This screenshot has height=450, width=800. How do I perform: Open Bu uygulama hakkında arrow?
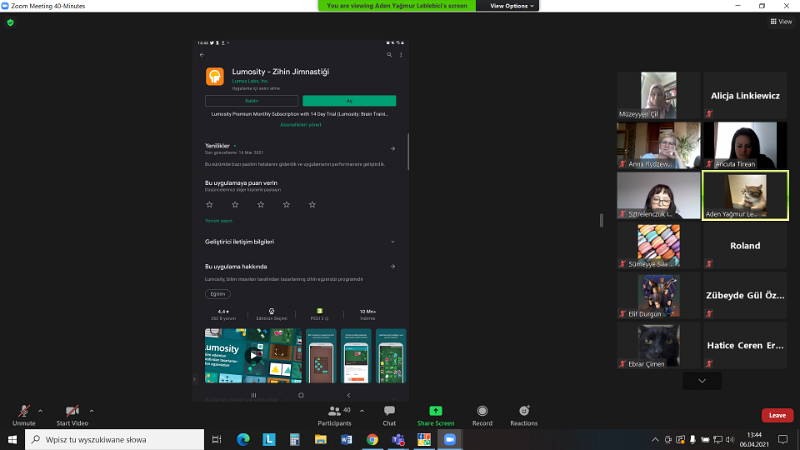tap(393, 266)
